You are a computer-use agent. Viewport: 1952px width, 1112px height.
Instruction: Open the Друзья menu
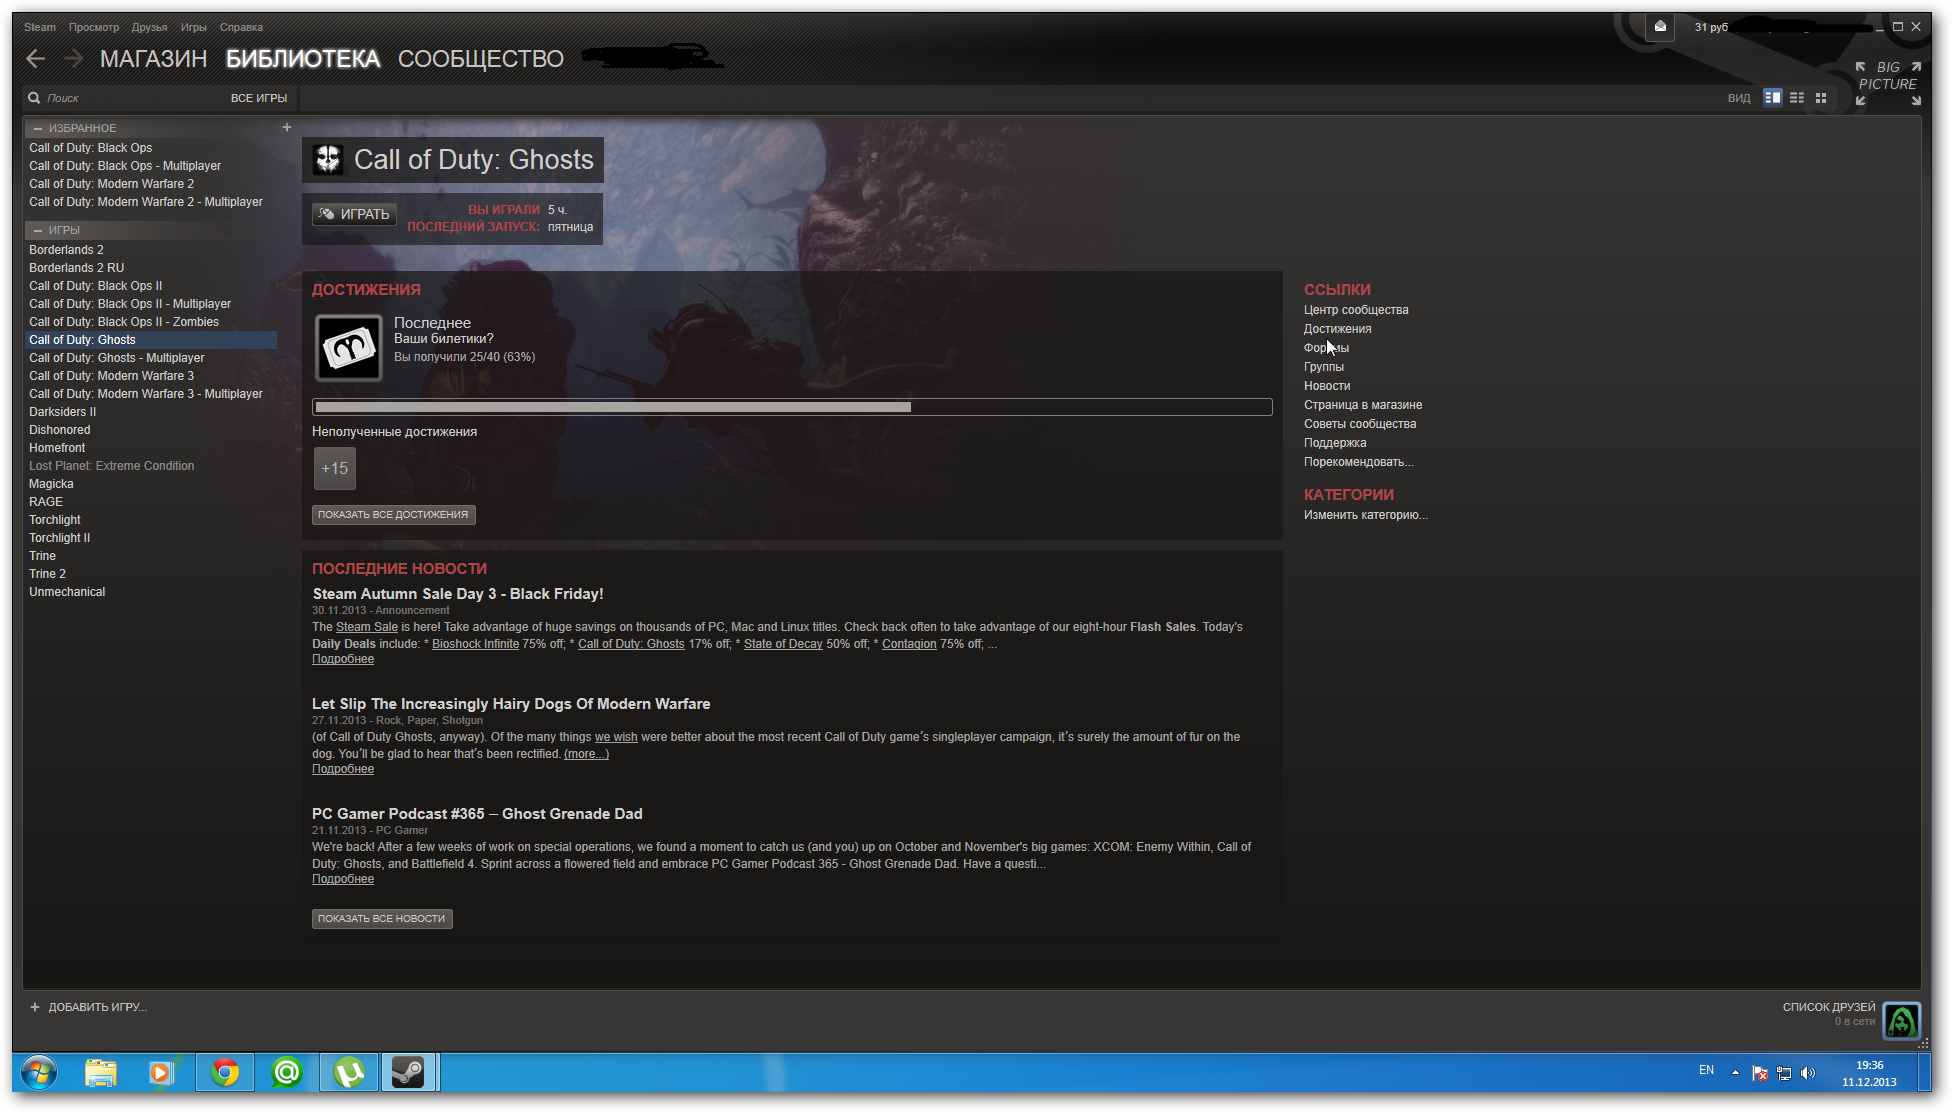(x=149, y=27)
